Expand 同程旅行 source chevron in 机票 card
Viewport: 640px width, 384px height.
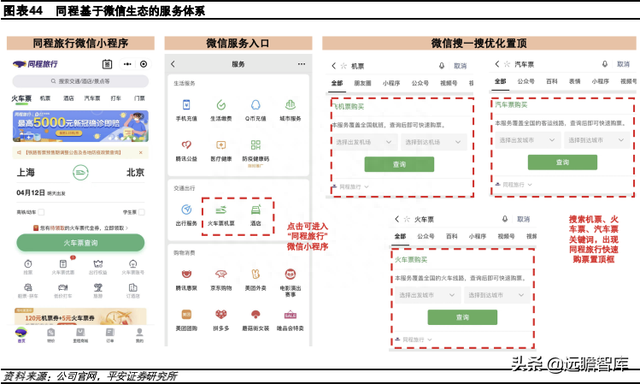coord(367,186)
